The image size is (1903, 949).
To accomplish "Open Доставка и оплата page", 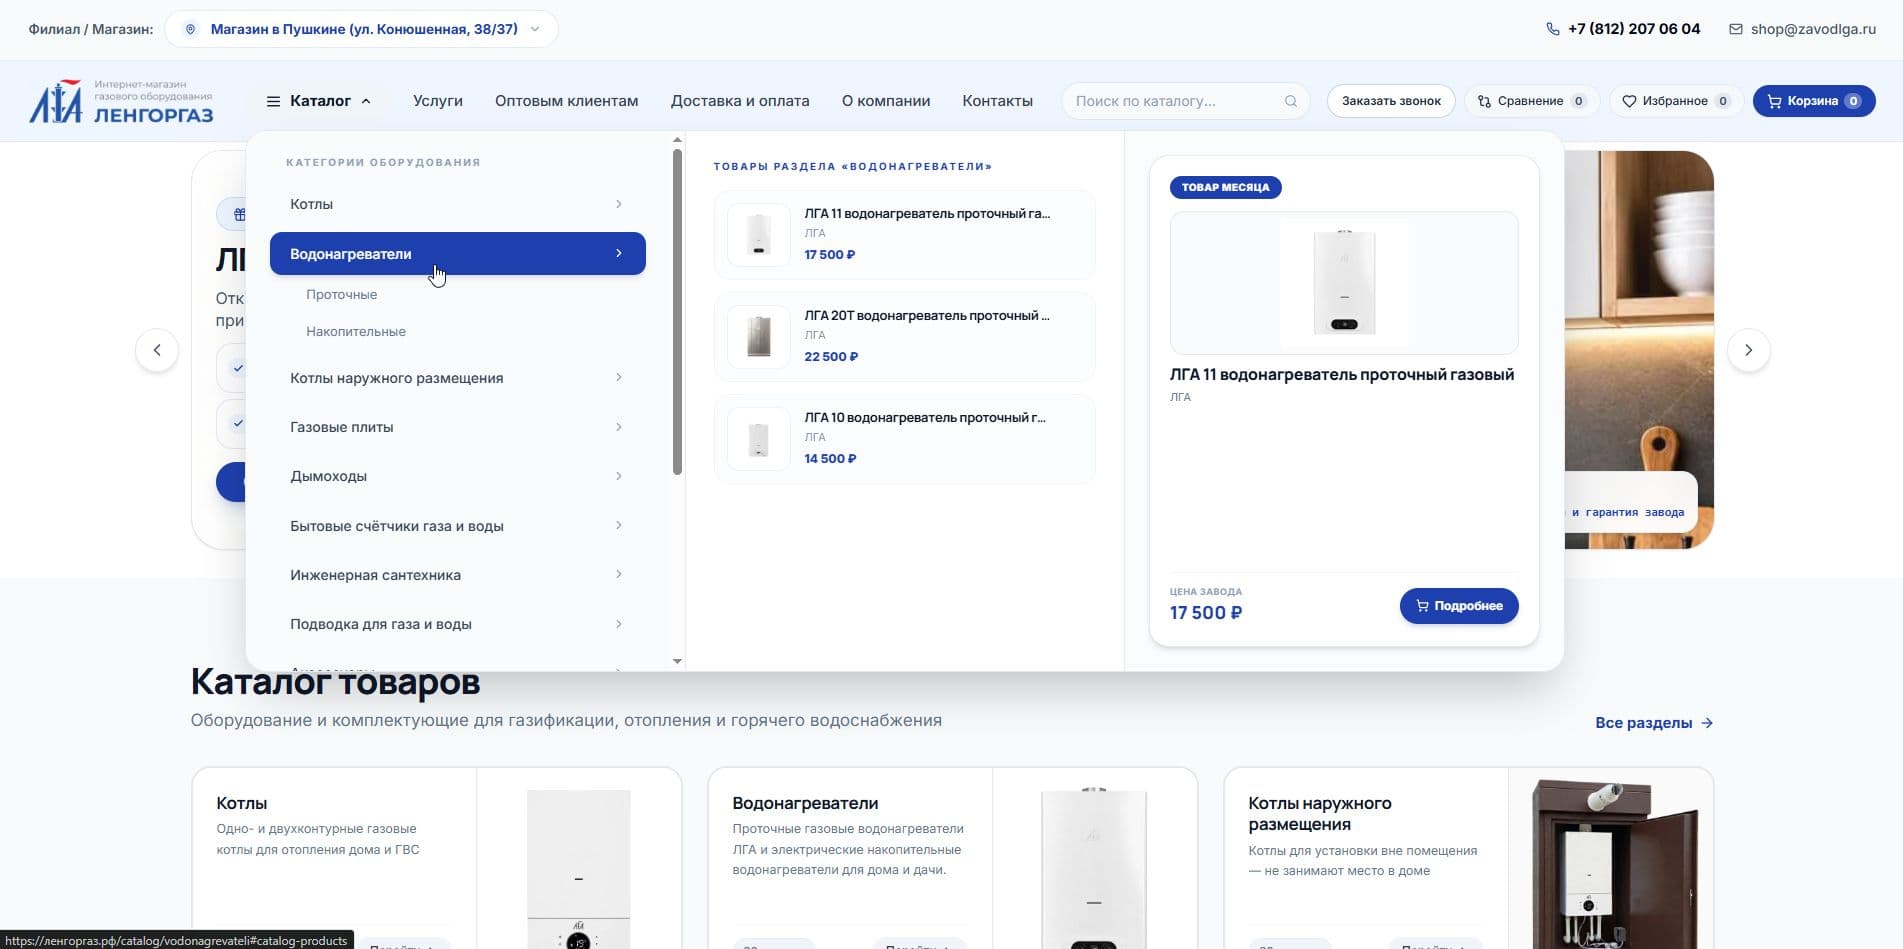I will click(740, 101).
